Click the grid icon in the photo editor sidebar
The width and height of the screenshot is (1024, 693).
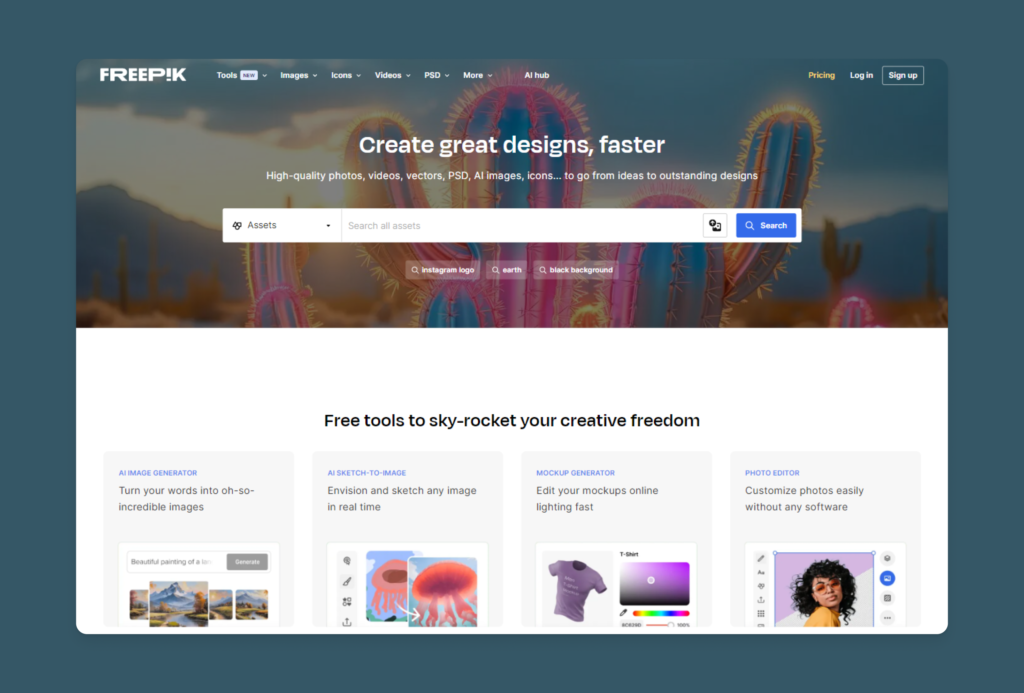pyautogui.click(x=761, y=613)
